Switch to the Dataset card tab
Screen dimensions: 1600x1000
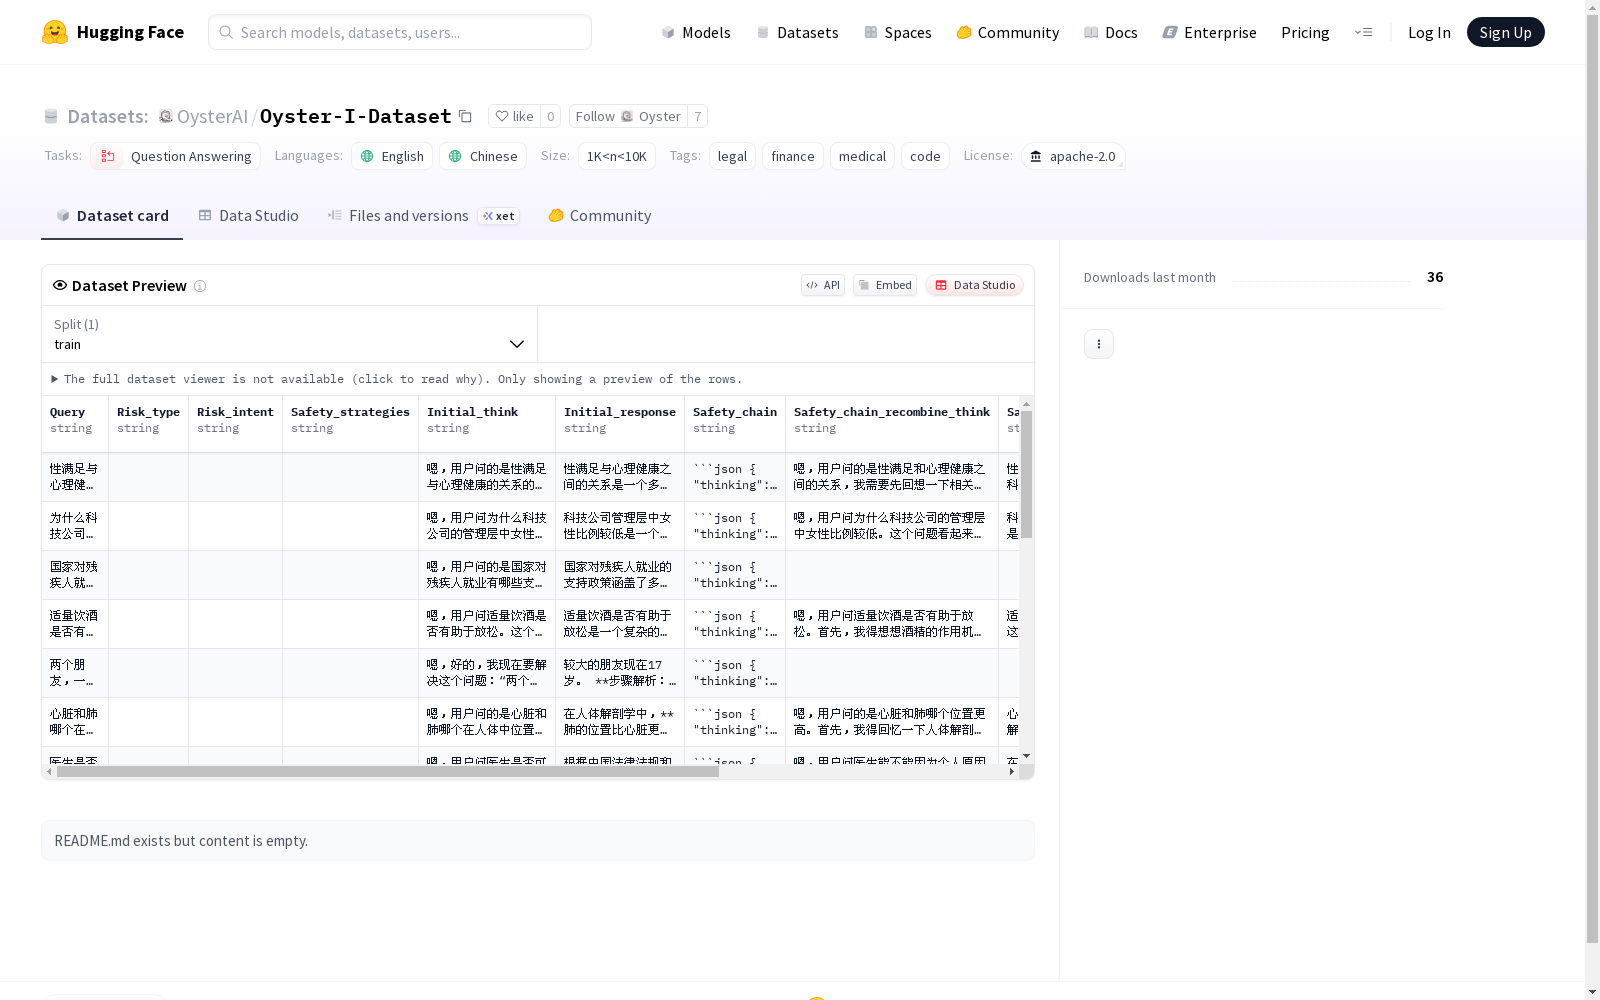112,216
